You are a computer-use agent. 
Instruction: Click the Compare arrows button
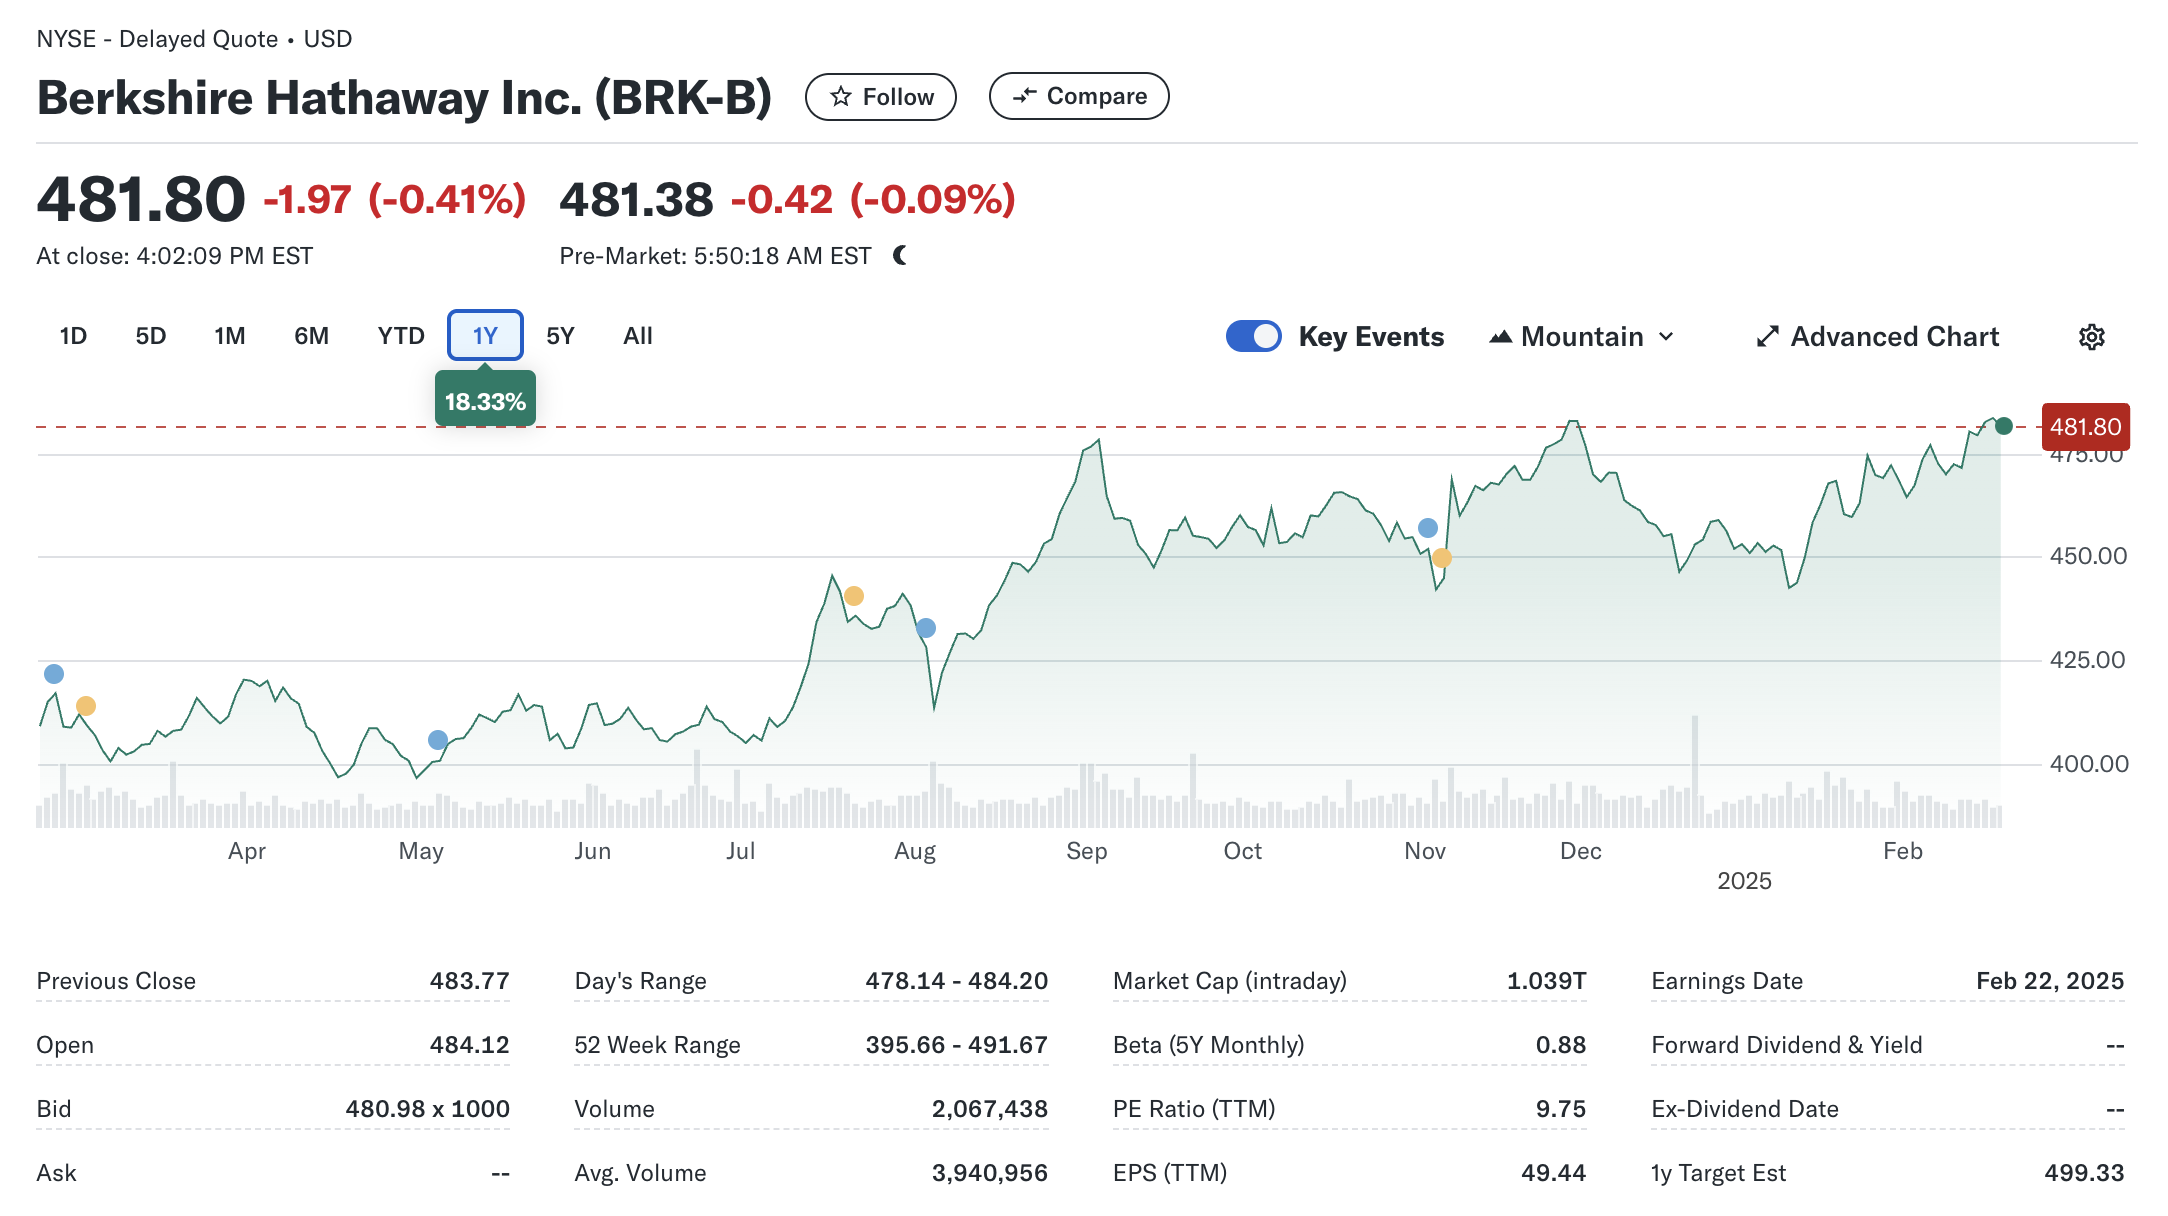click(x=1078, y=96)
